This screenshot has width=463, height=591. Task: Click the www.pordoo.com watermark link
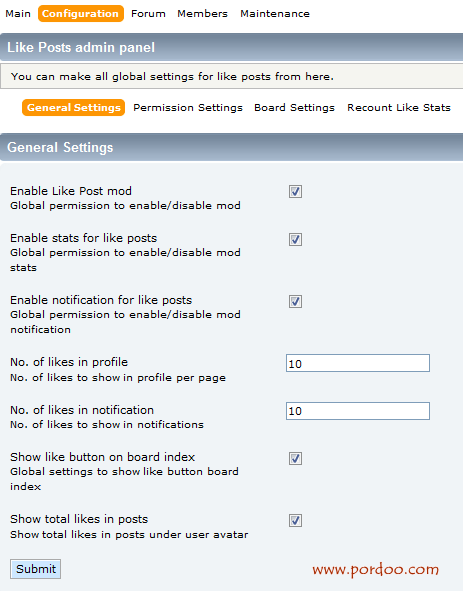(x=376, y=570)
